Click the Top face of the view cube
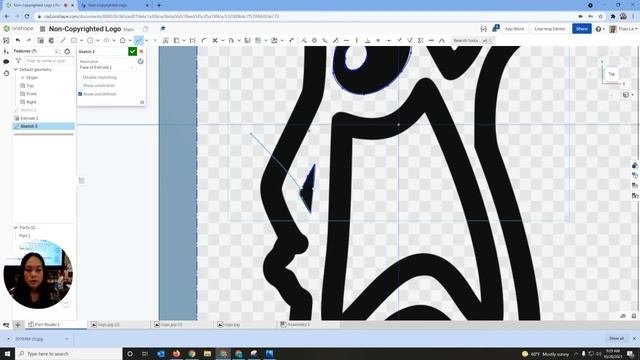 pyautogui.click(x=611, y=74)
